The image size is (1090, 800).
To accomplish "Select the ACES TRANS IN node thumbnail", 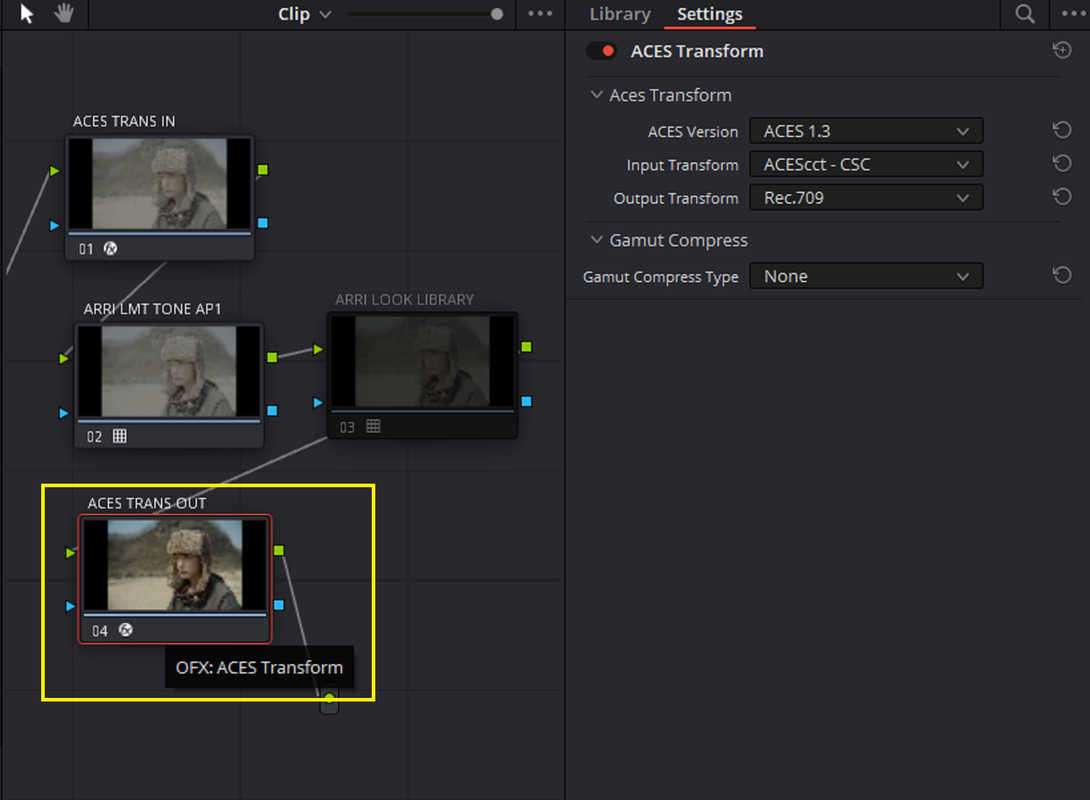I will point(159,183).
